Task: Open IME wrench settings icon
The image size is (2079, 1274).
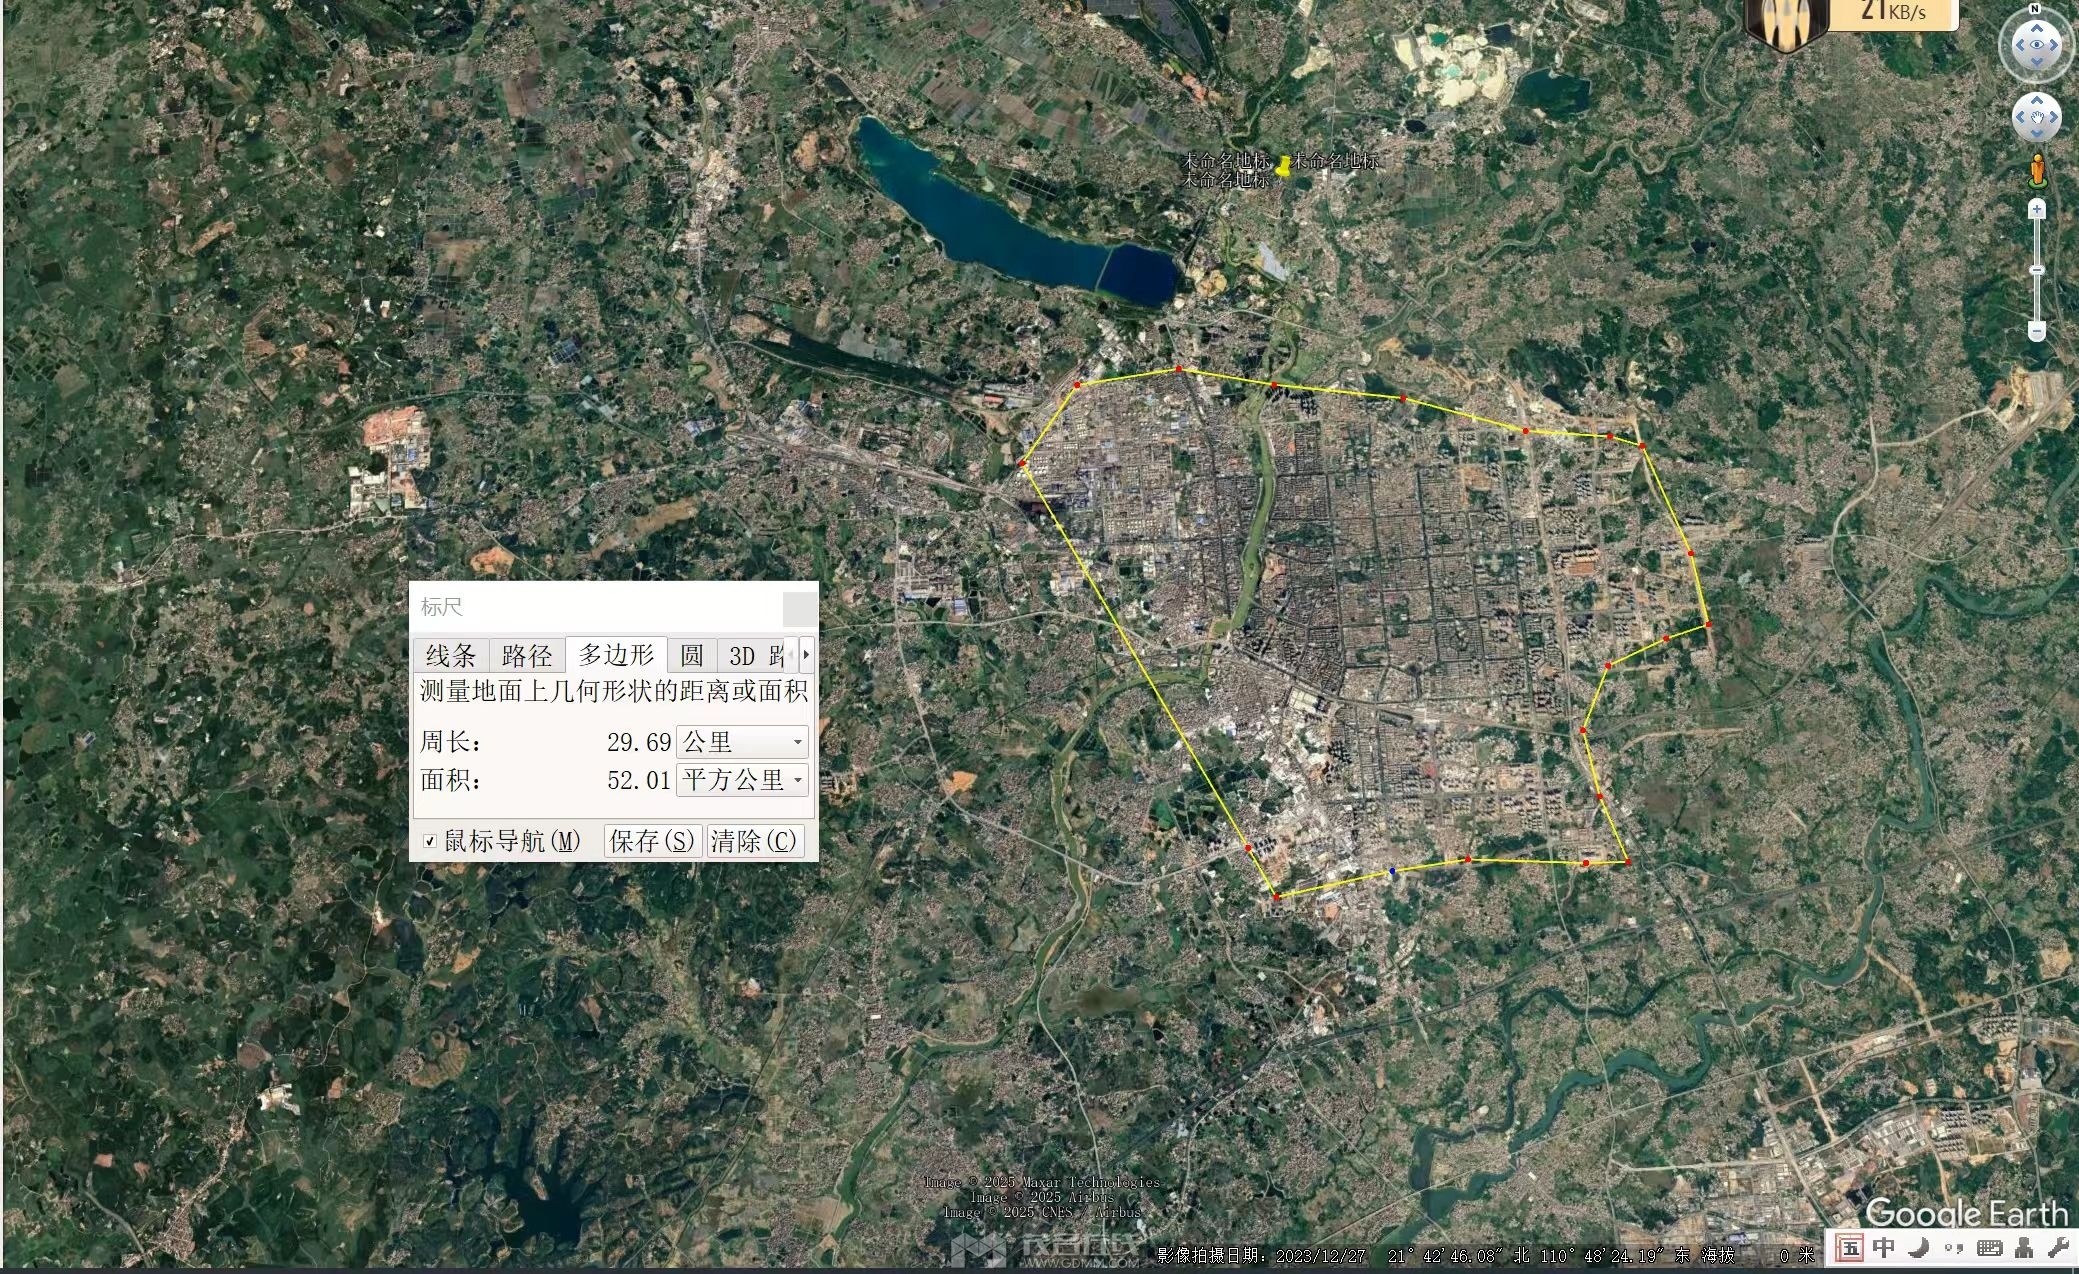Action: 2059,1247
